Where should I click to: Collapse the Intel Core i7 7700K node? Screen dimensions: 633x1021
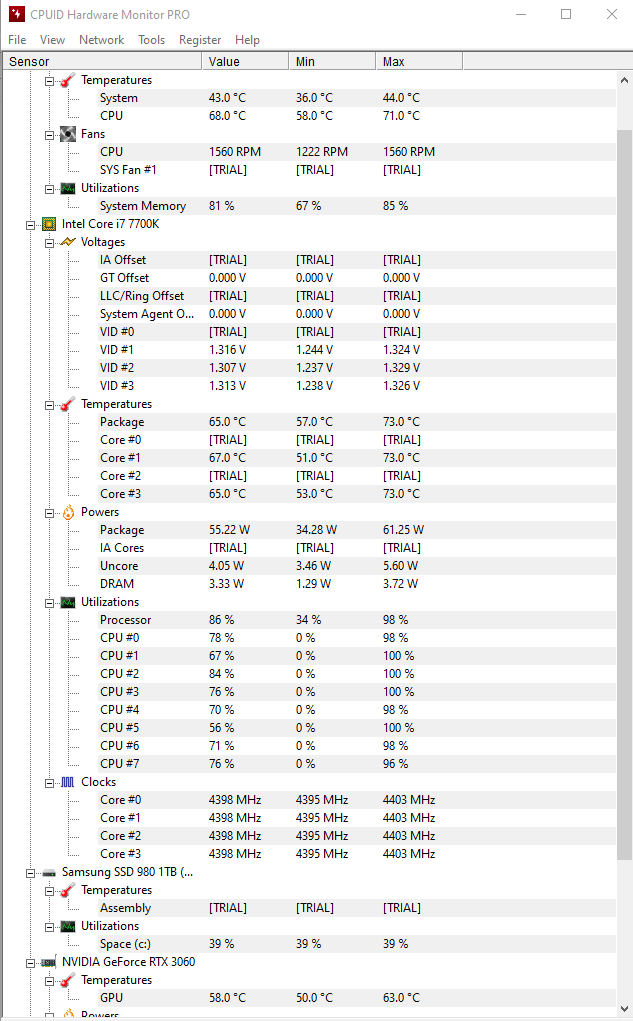click(31, 225)
